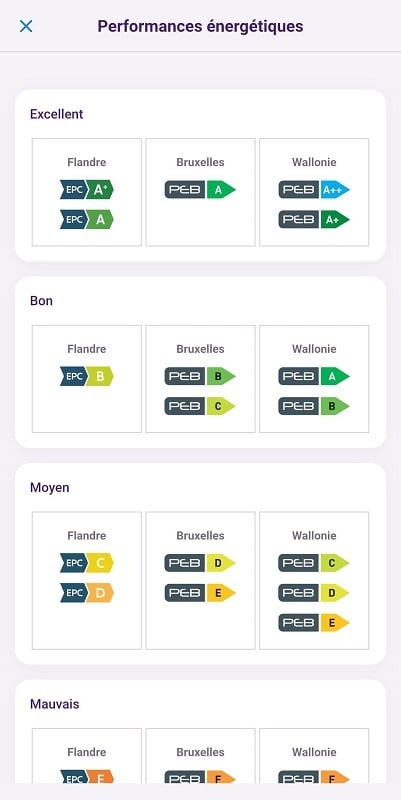The width and height of the screenshot is (401, 800).
Task: Click the Wallonie PEB A label under Bon
Action: coord(314,377)
